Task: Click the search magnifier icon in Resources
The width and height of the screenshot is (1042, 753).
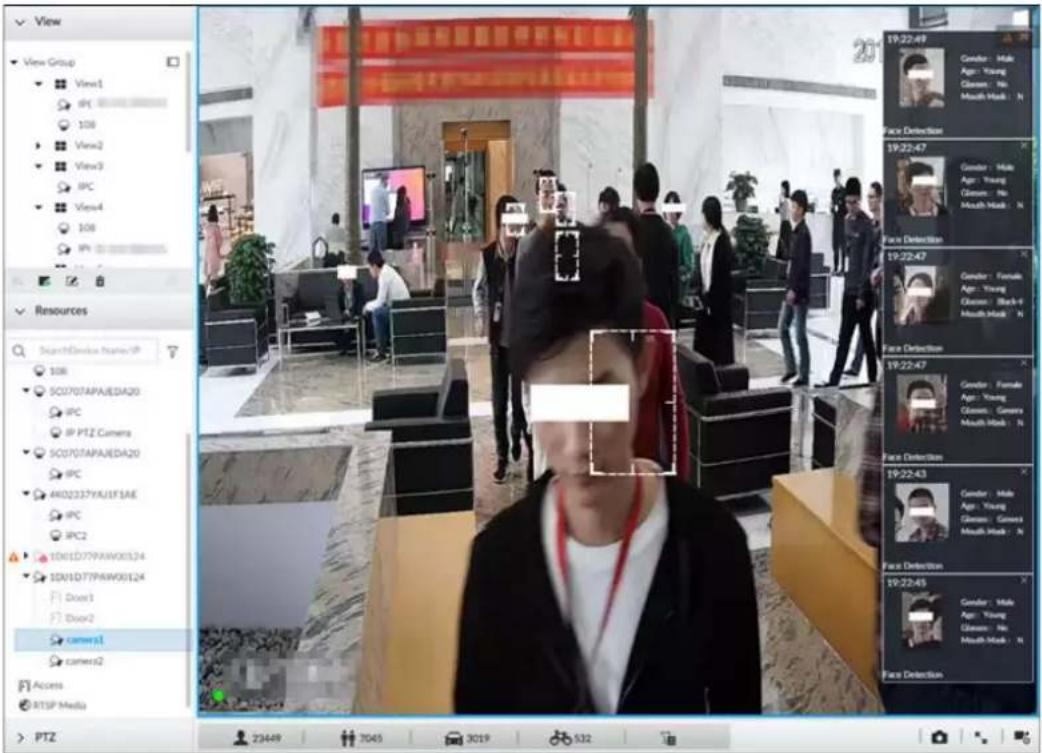Action: 19,350
